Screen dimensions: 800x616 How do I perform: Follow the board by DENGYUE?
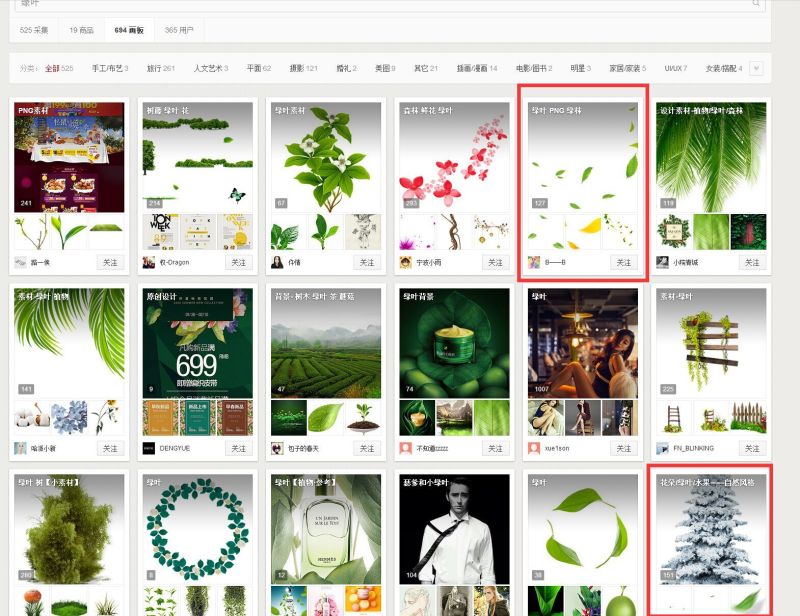click(239, 448)
